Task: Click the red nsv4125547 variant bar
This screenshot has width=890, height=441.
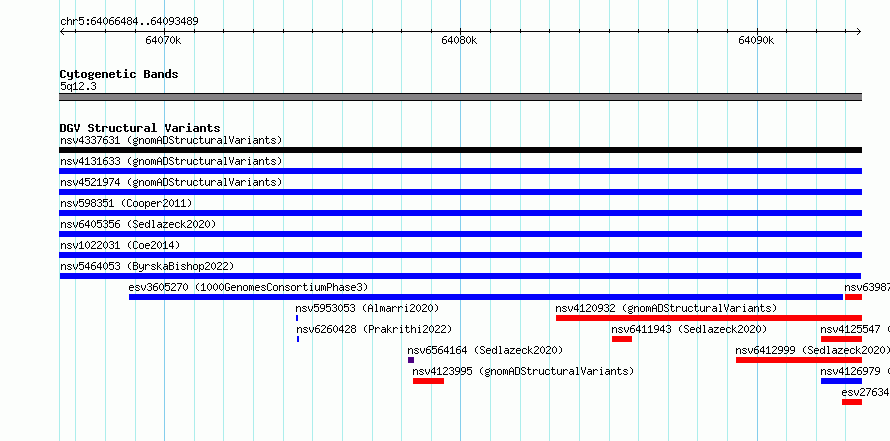Action: (x=841, y=339)
